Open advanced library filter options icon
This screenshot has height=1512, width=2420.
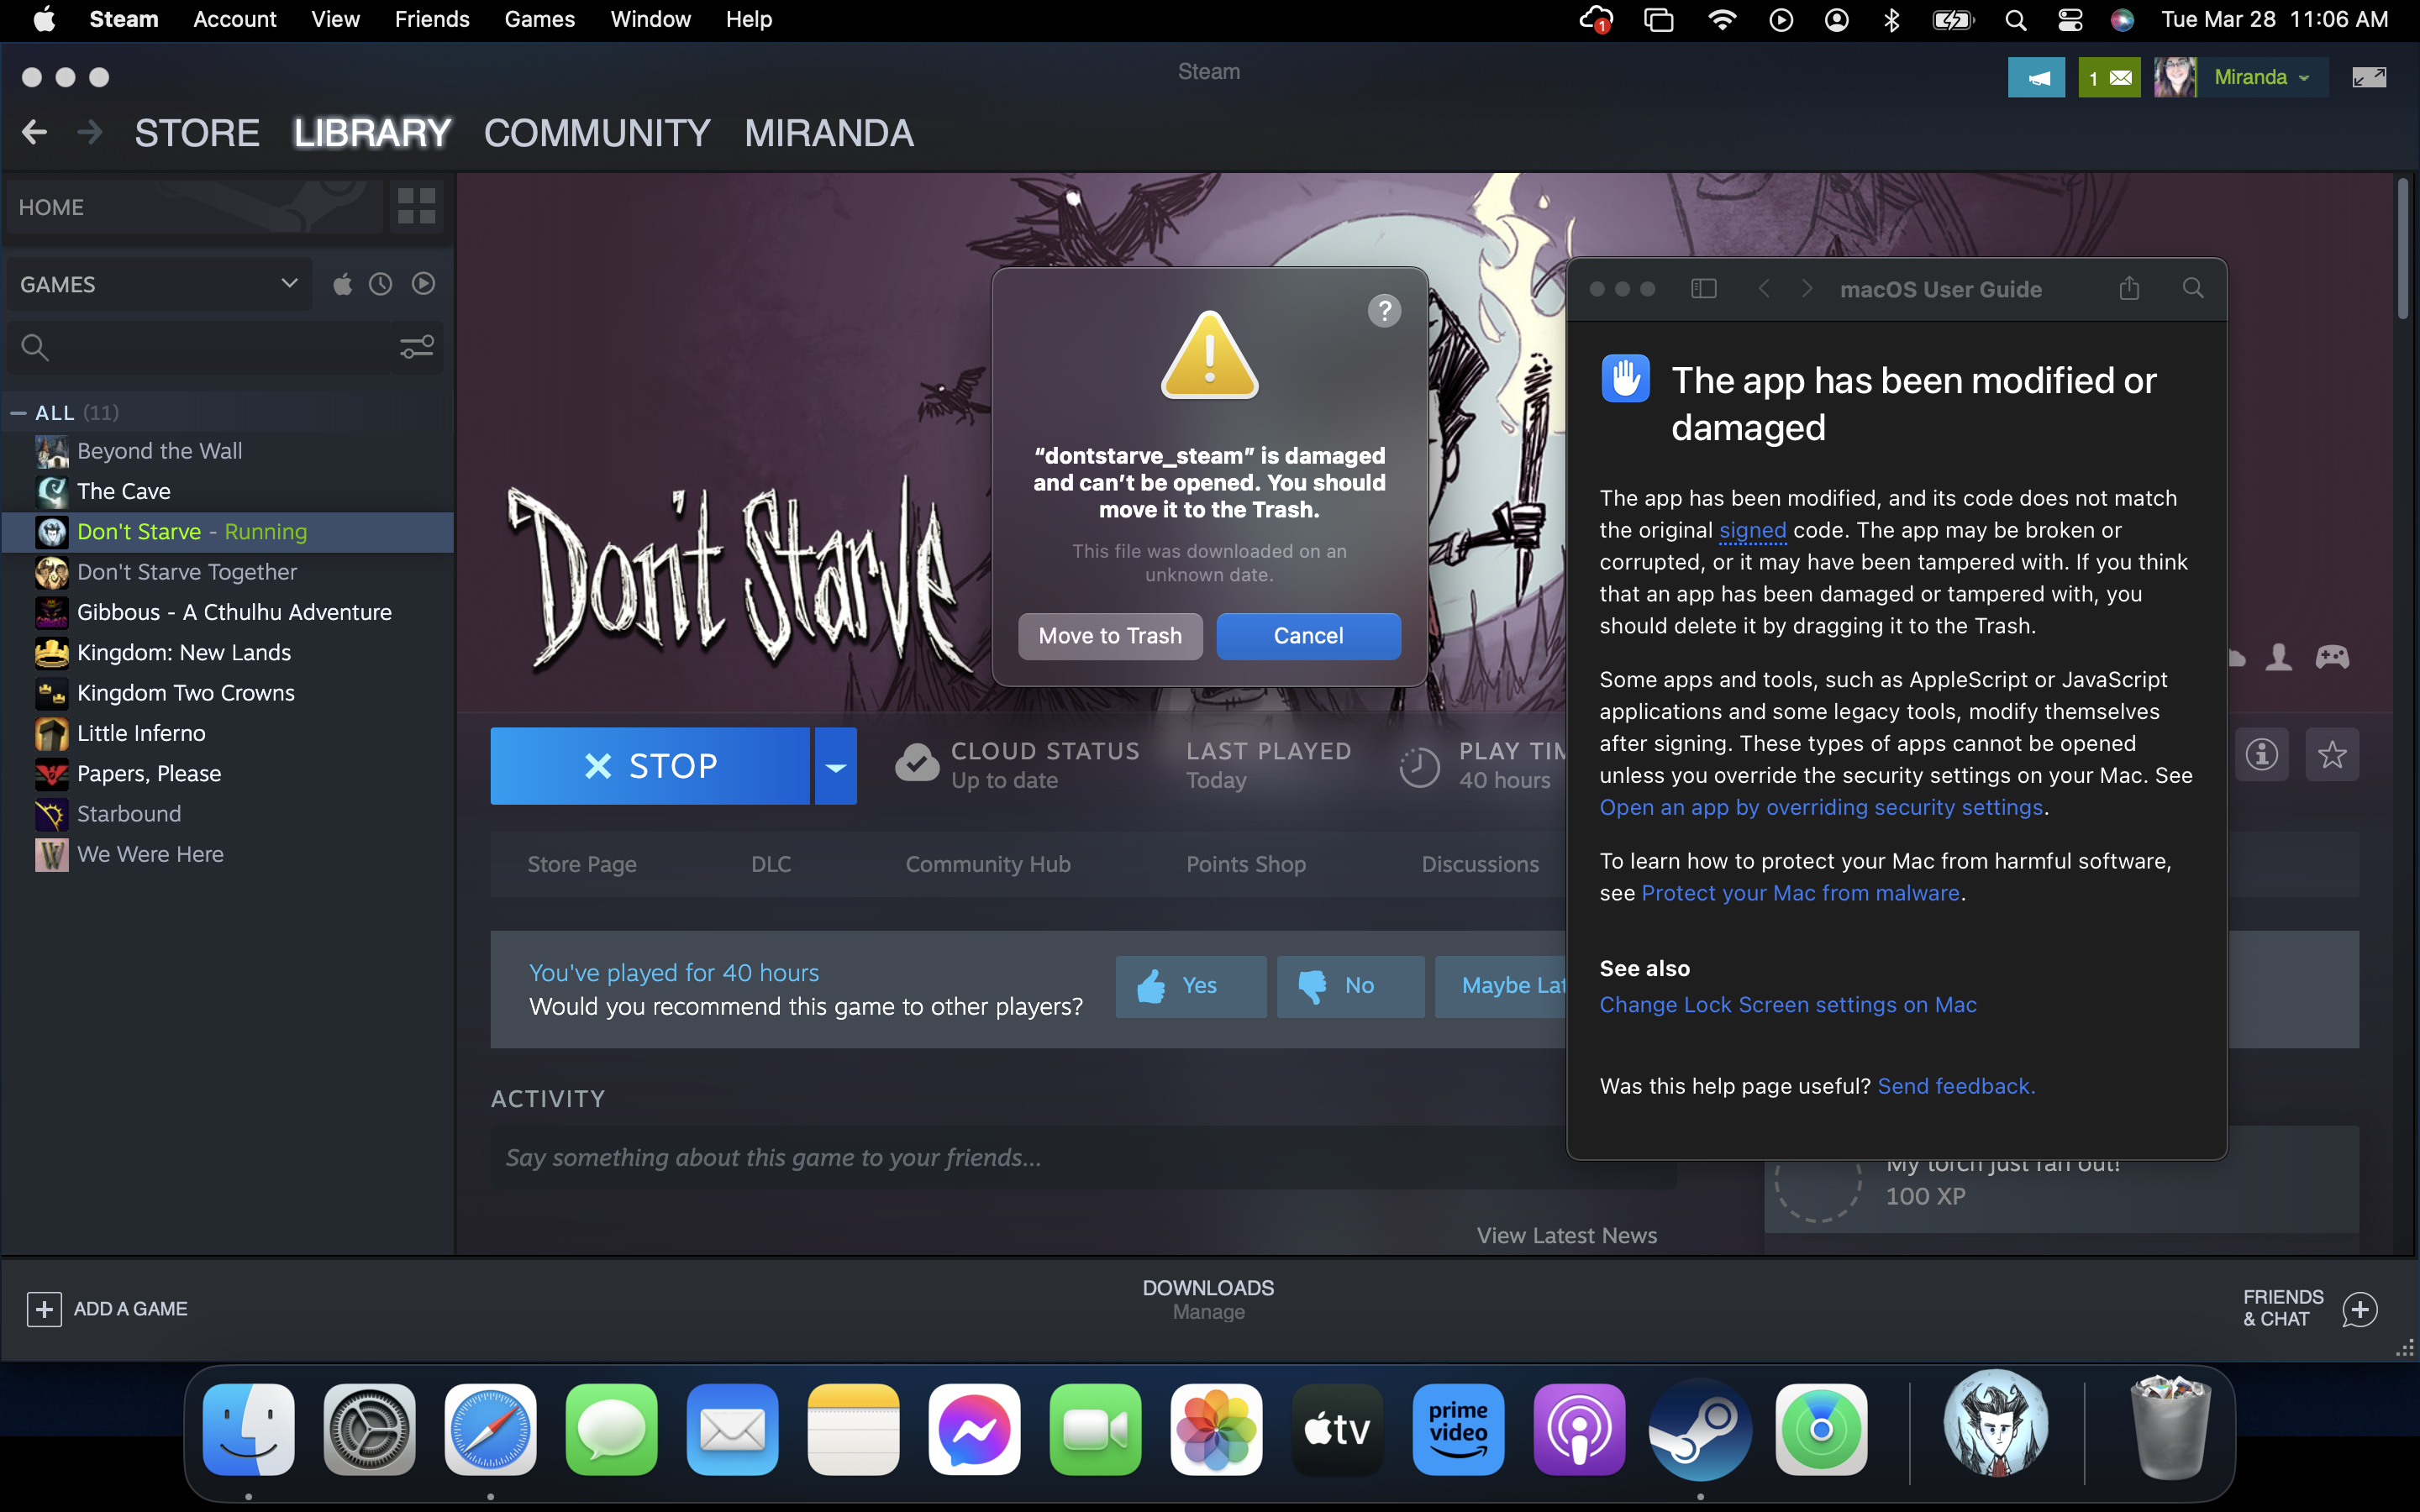pyautogui.click(x=416, y=347)
